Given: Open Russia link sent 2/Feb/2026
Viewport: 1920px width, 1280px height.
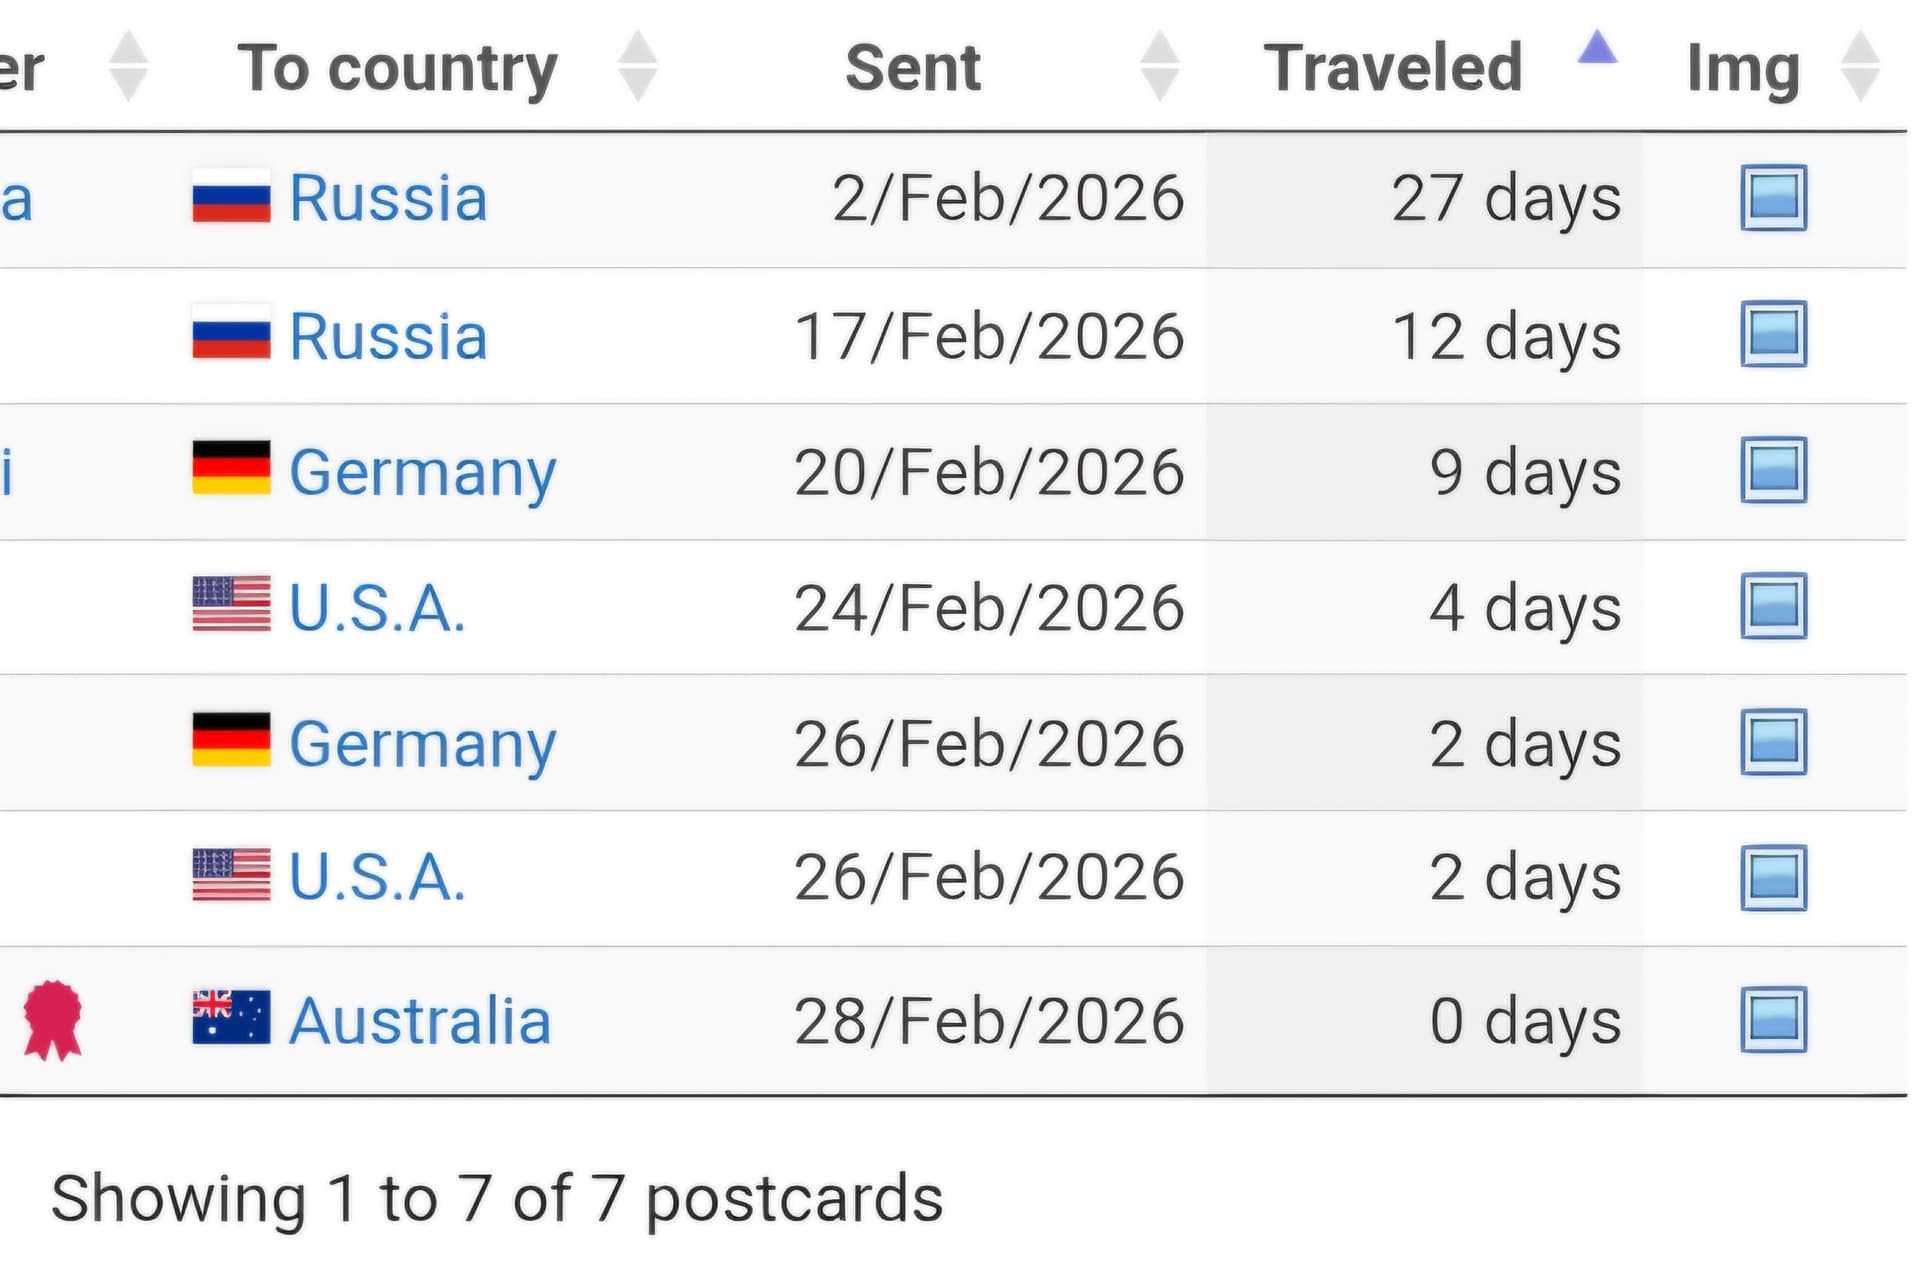Looking at the screenshot, I should [x=388, y=198].
